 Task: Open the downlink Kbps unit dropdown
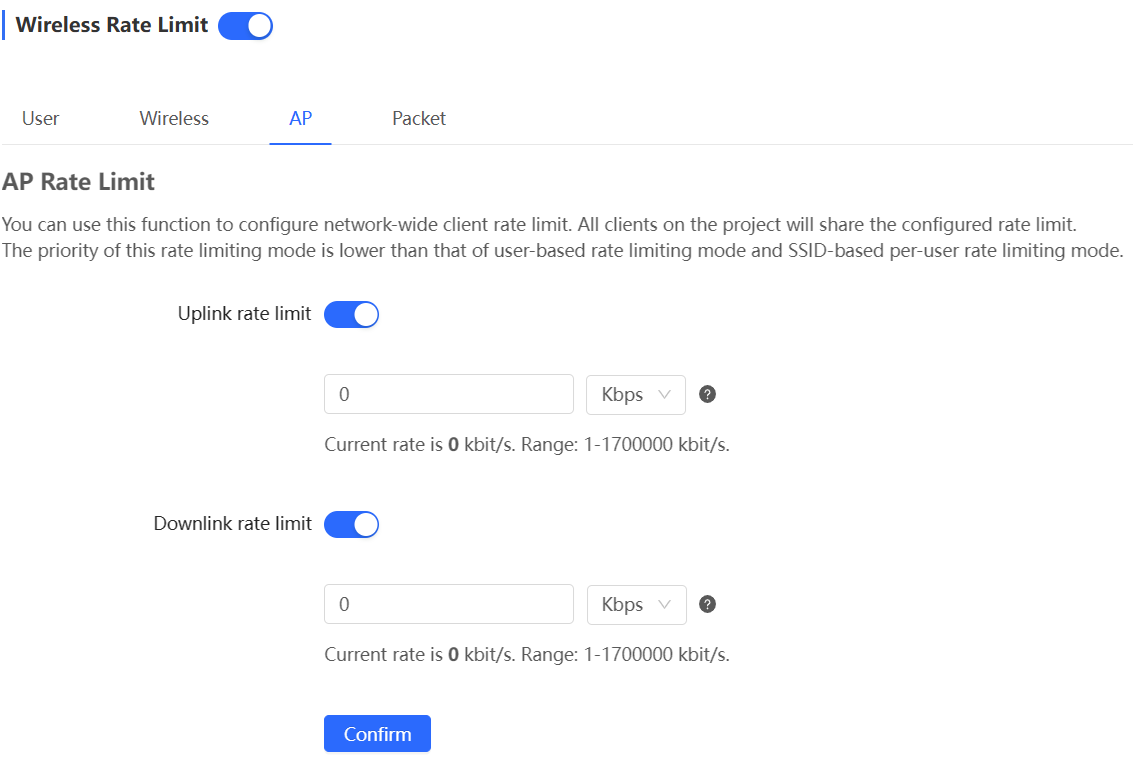pyautogui.click(x=636, y=604)
